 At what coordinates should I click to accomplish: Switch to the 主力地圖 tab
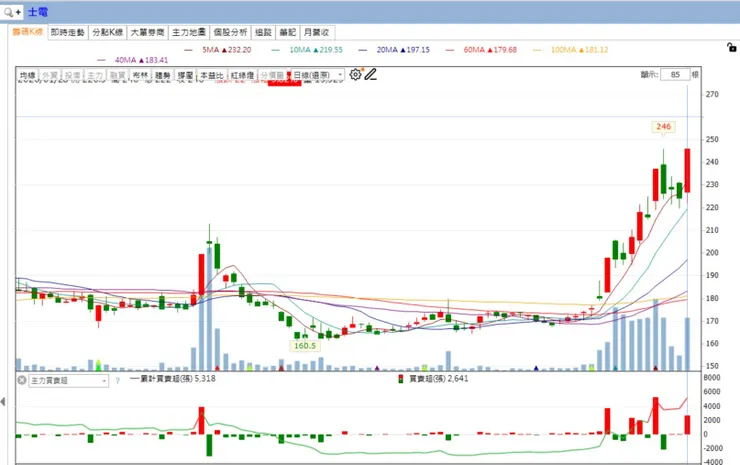pos(189,32)
